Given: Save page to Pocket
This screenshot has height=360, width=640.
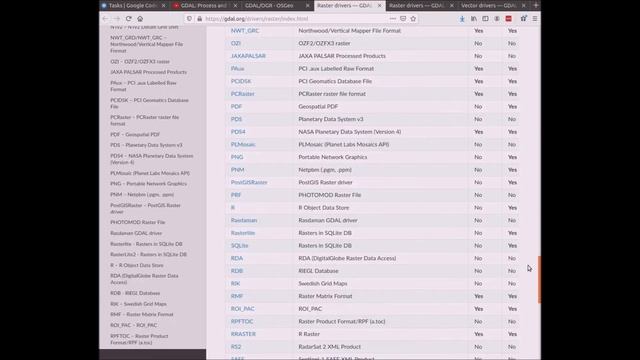Looking at the screenshot, I should click(403, 19).
